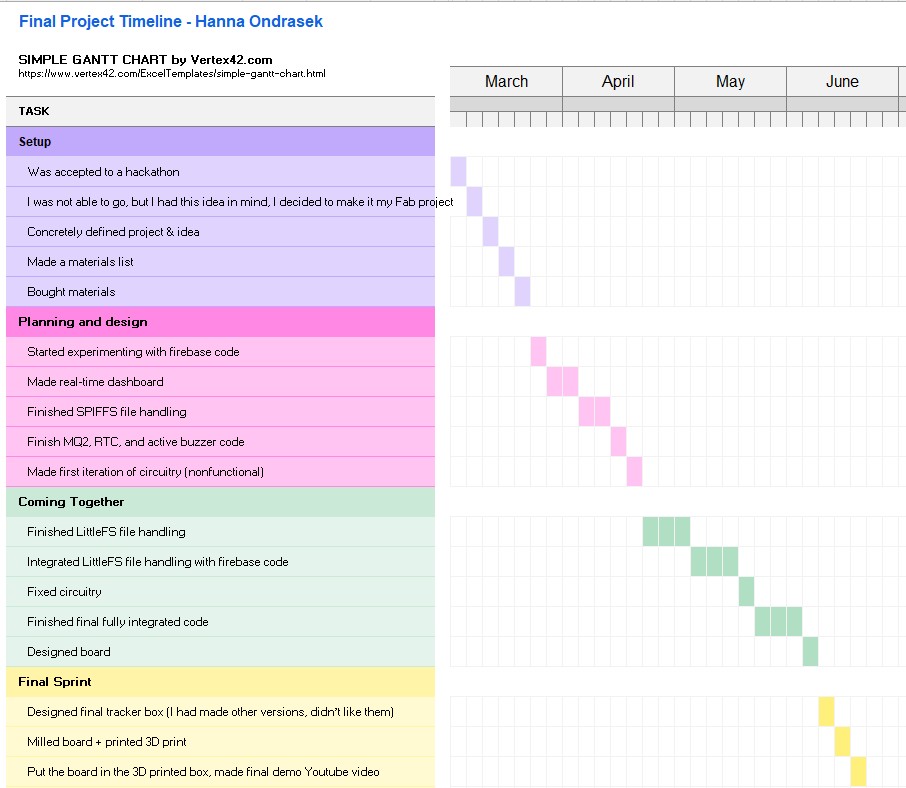Select the 'Made real-time dashboard' row
The width and height of the screenshot is (906, 788).
coord(220,382)
